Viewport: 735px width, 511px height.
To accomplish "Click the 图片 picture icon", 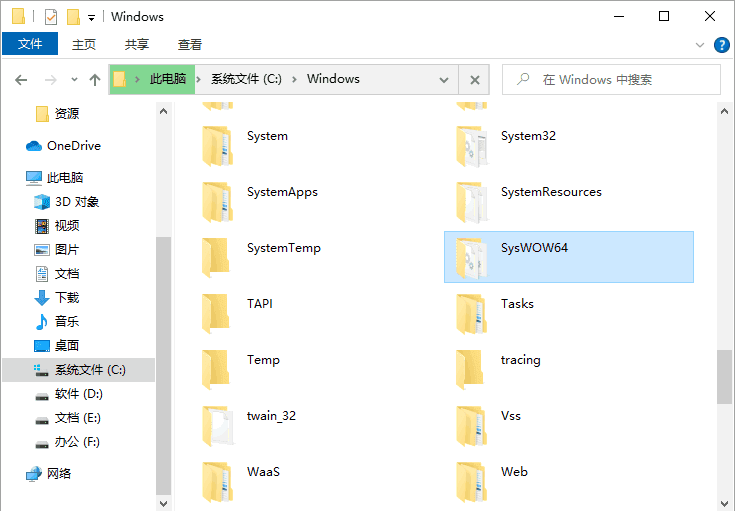I will coord(42,250).
